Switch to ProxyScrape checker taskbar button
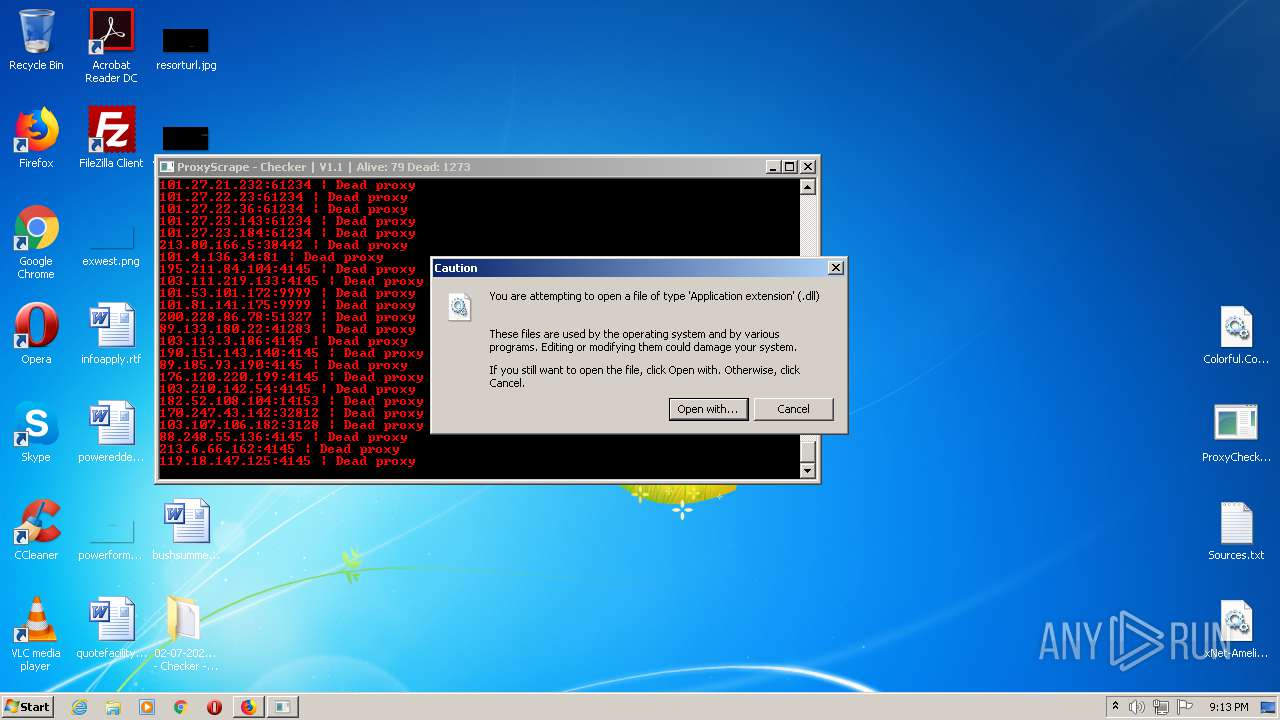Viewport: 1280px width, 720px height. (x=283, y=707)
